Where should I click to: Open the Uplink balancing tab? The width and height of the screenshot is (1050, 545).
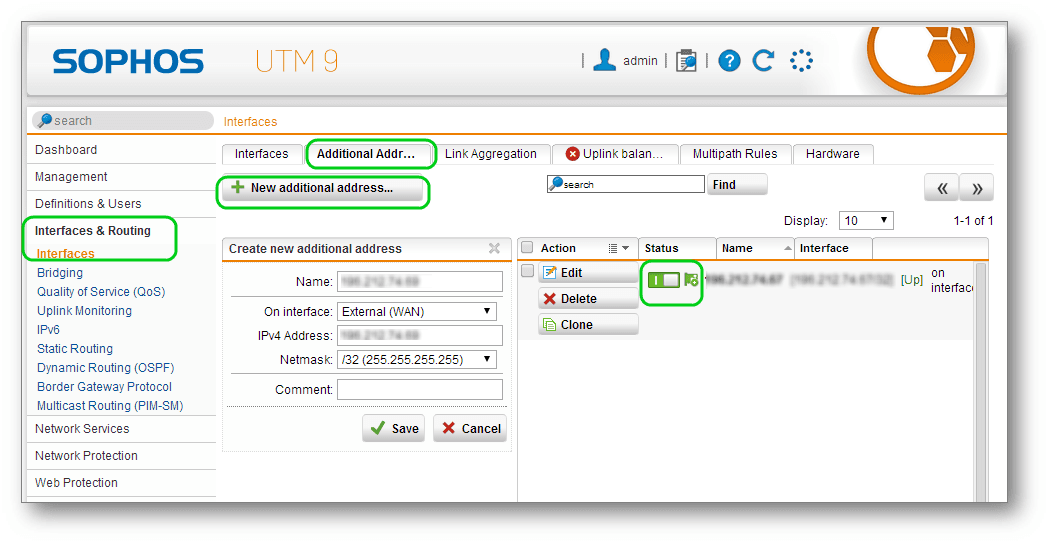click(615, 154)
